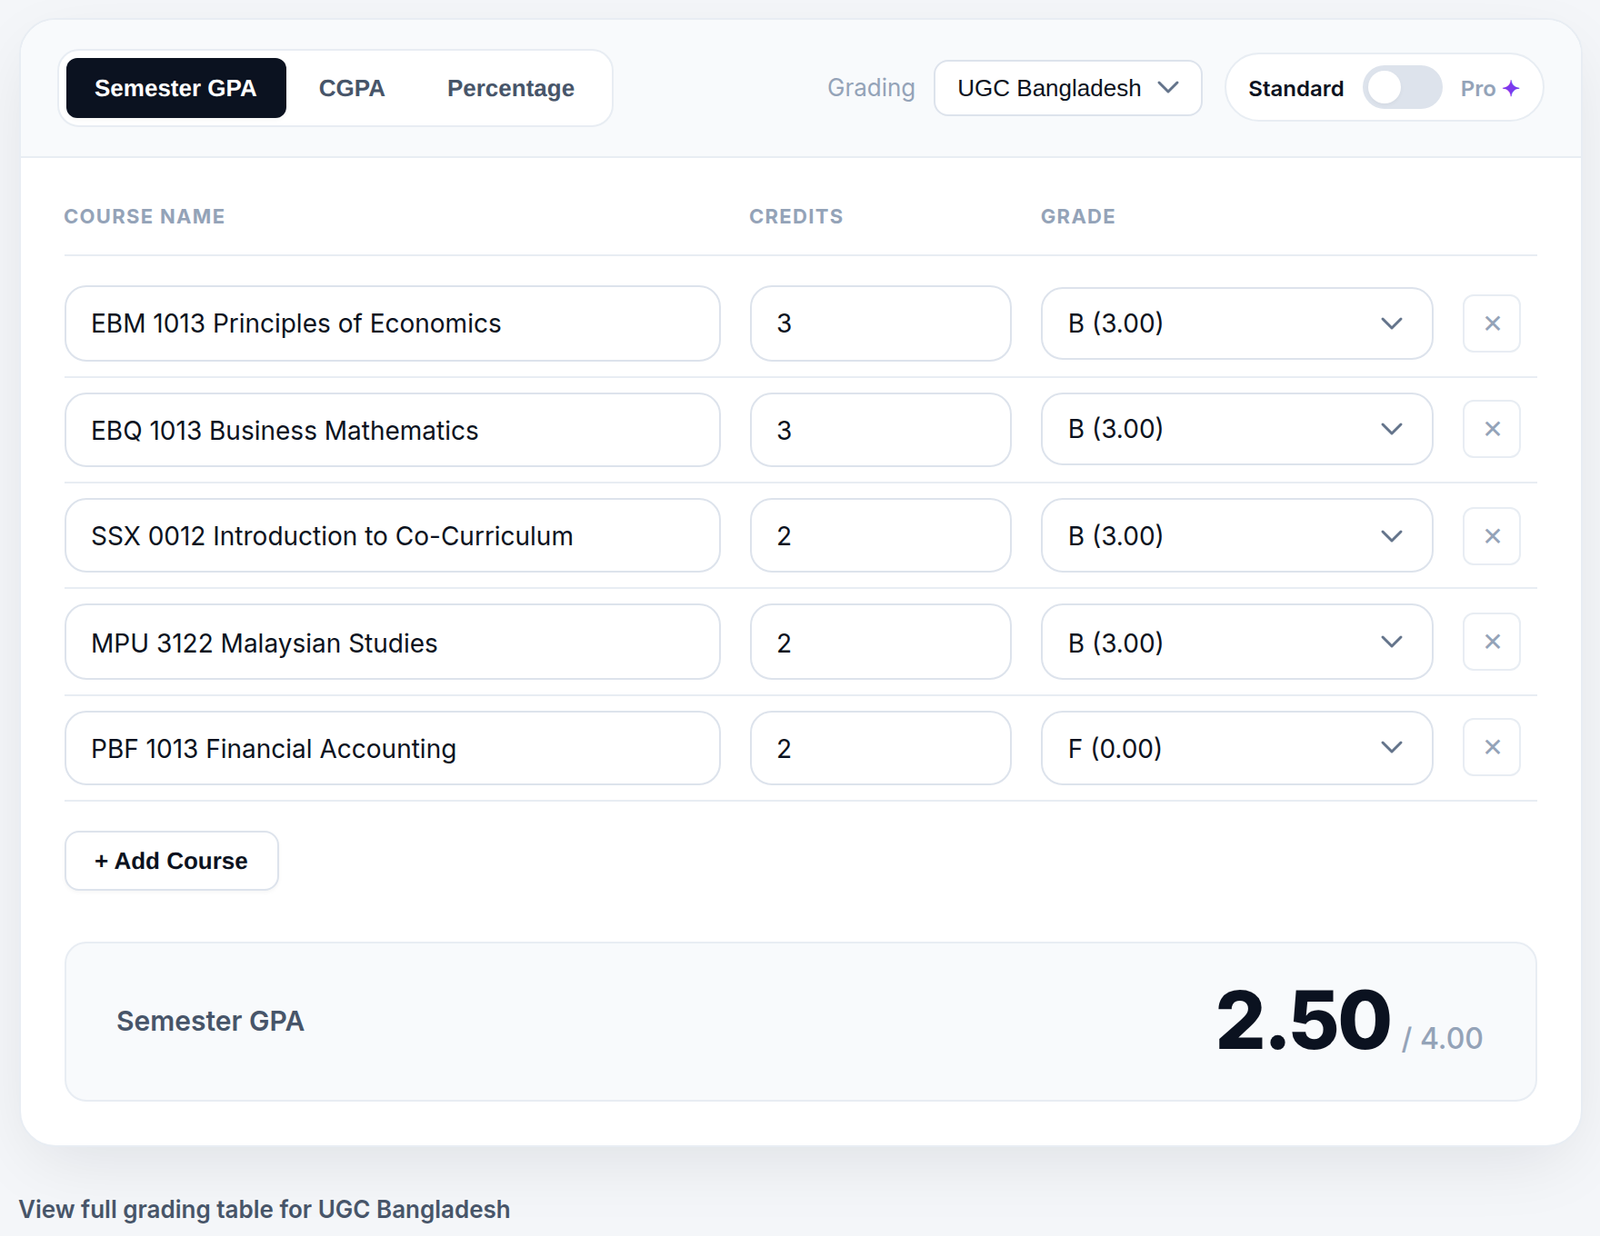Edit the SSX 0012 course name field
Viewport: 1600px width, 1236px height.
coord(392,536)
